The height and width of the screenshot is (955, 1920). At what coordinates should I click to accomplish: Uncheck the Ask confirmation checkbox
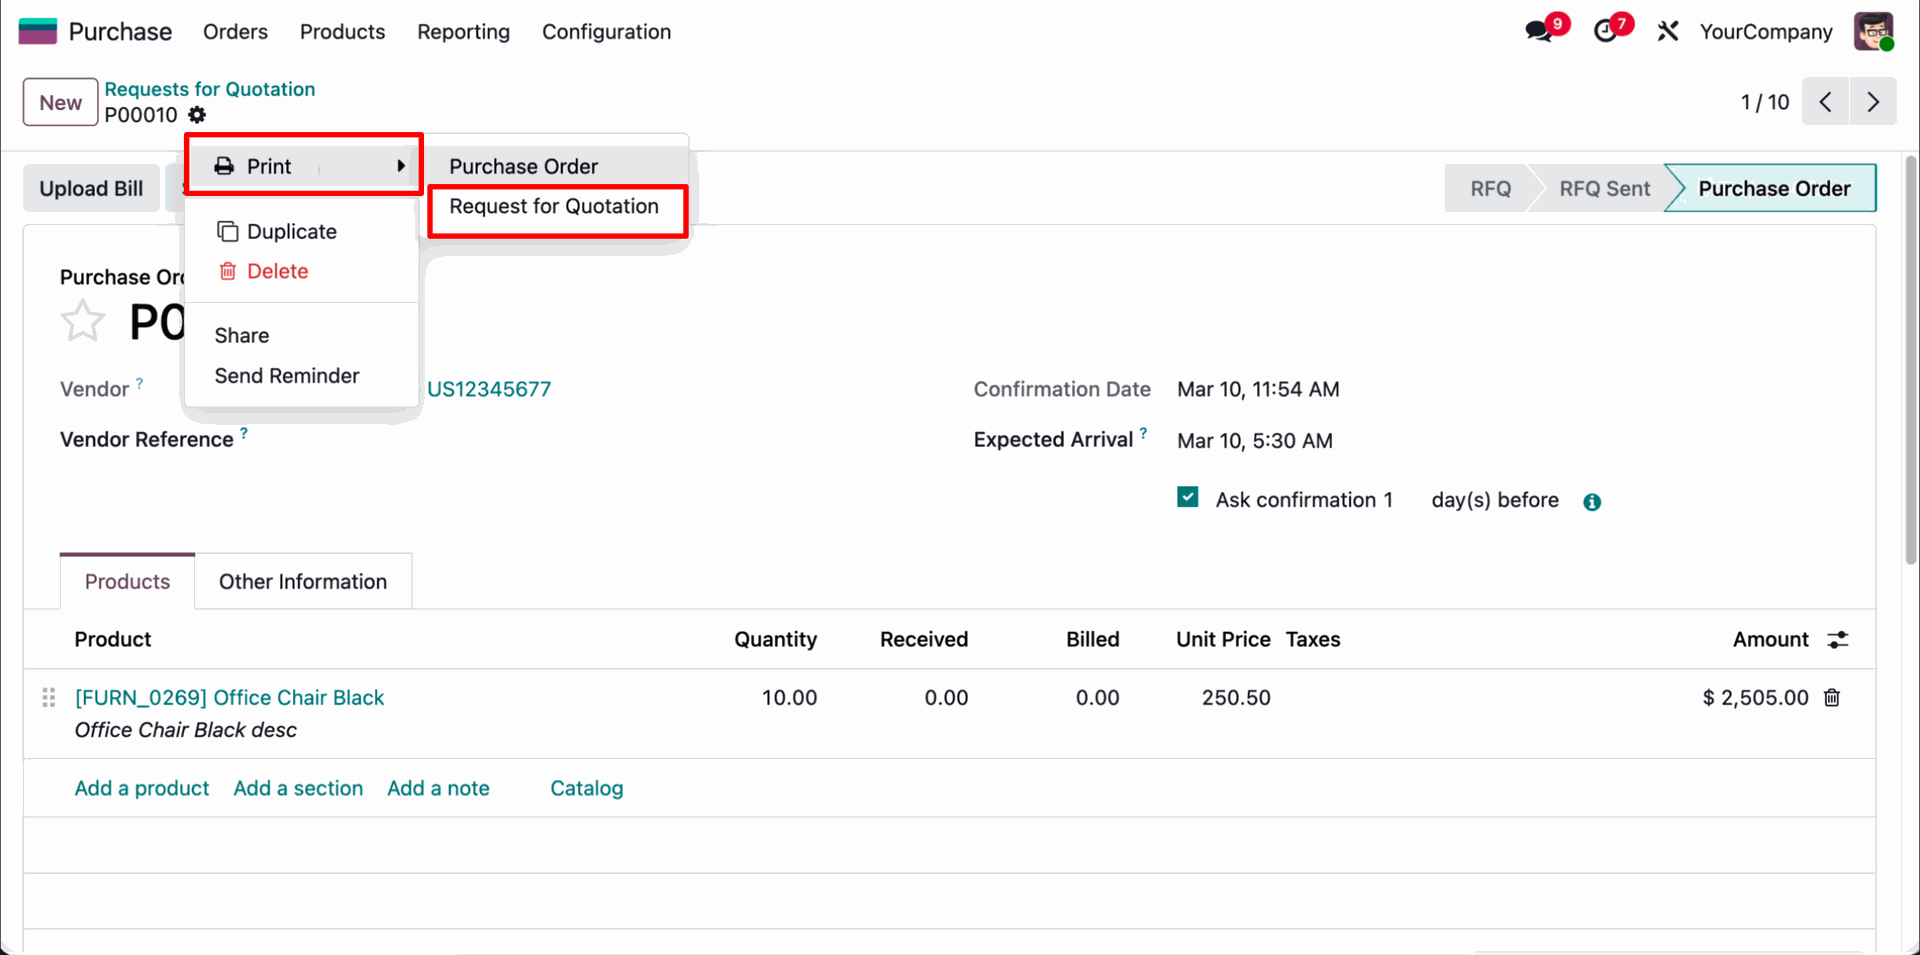coord(1188,498)
